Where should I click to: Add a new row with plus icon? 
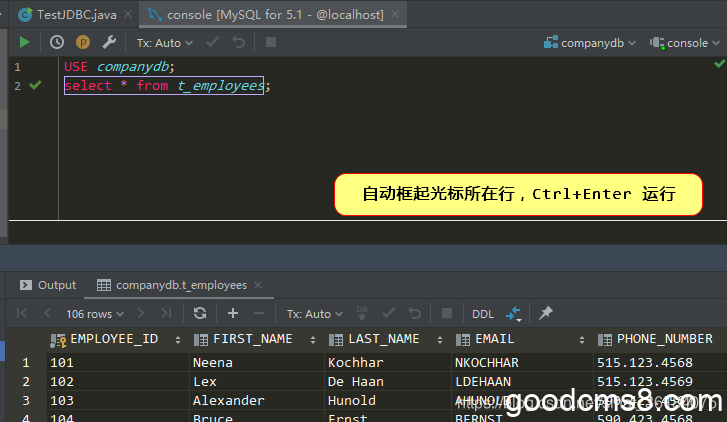tap(233, 314)
